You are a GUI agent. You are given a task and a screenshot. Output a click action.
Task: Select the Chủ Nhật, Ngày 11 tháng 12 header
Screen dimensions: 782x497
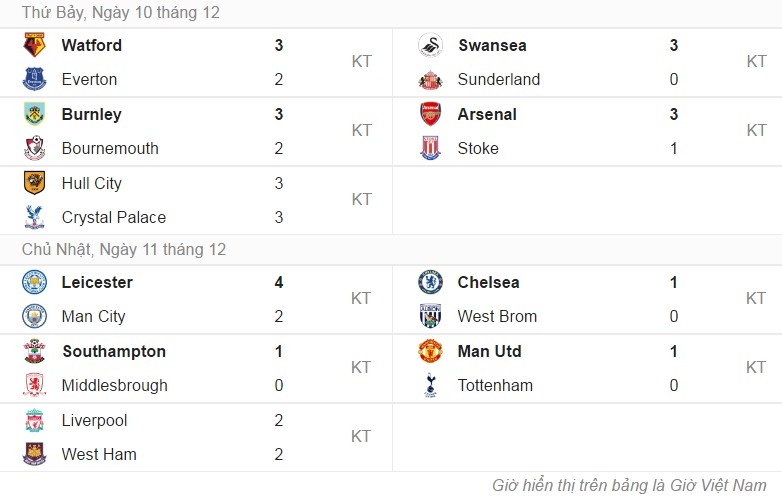(124, 249)
